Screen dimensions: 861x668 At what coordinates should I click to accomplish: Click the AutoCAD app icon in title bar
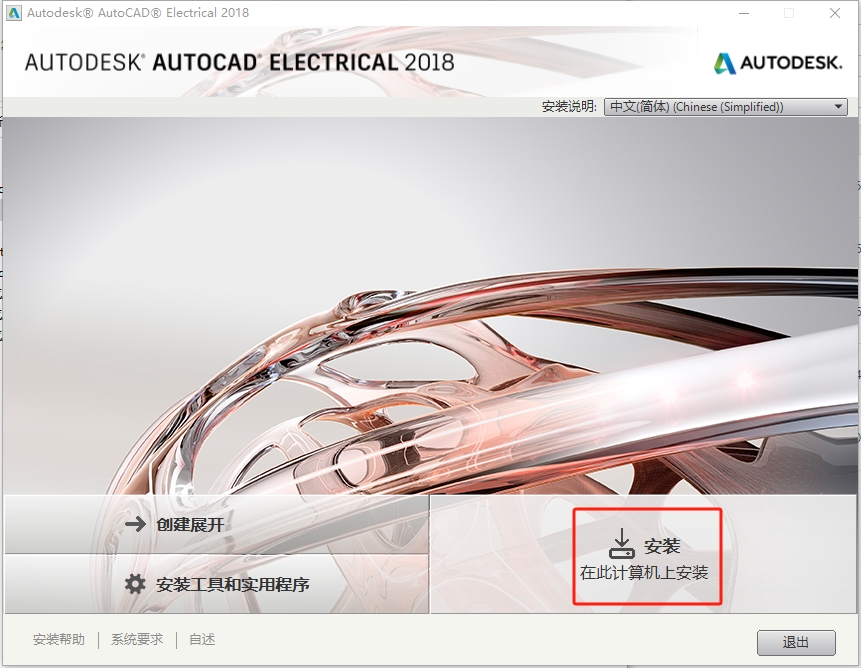pos(14,13)
